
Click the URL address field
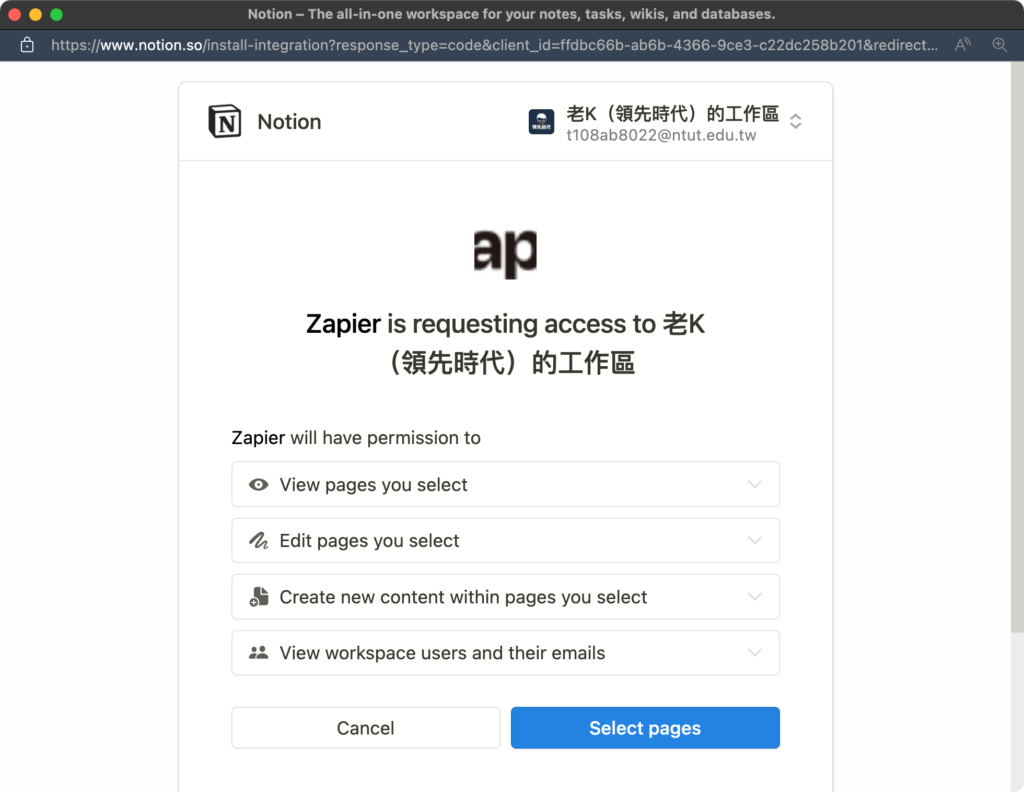click(x=494, y=45)
